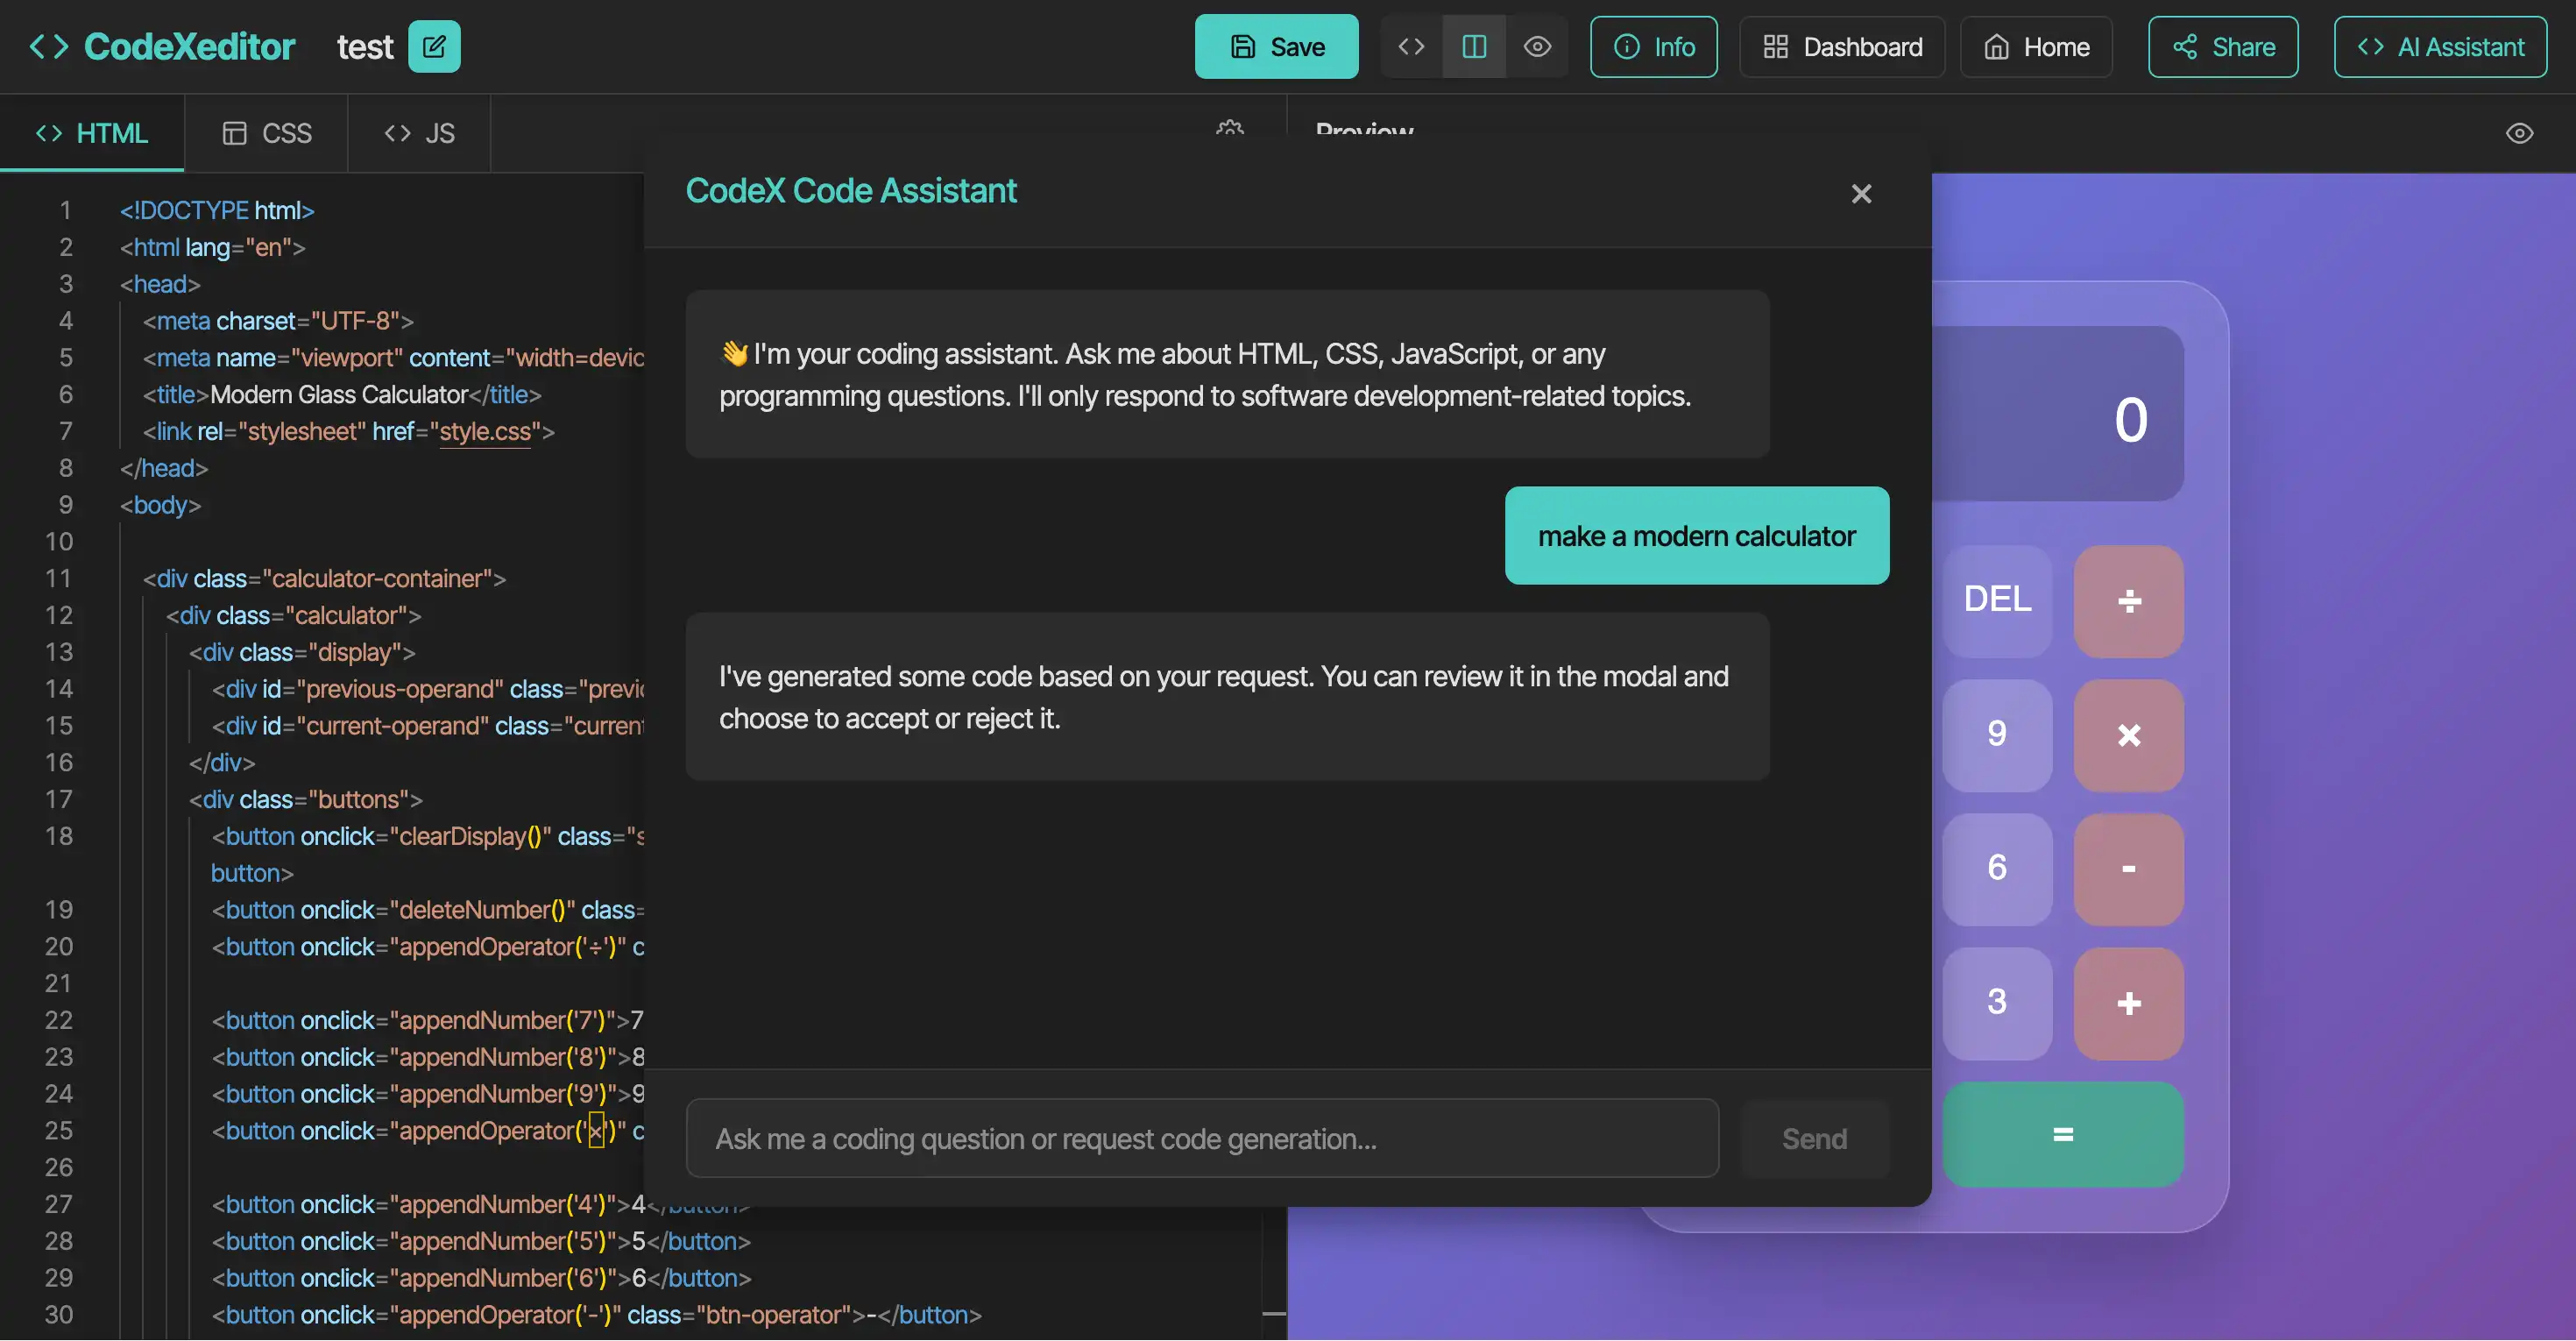The height and width of the screenshot is (1341, 2576).
Task: Click the project title 'test'
Action: (365, 47)
